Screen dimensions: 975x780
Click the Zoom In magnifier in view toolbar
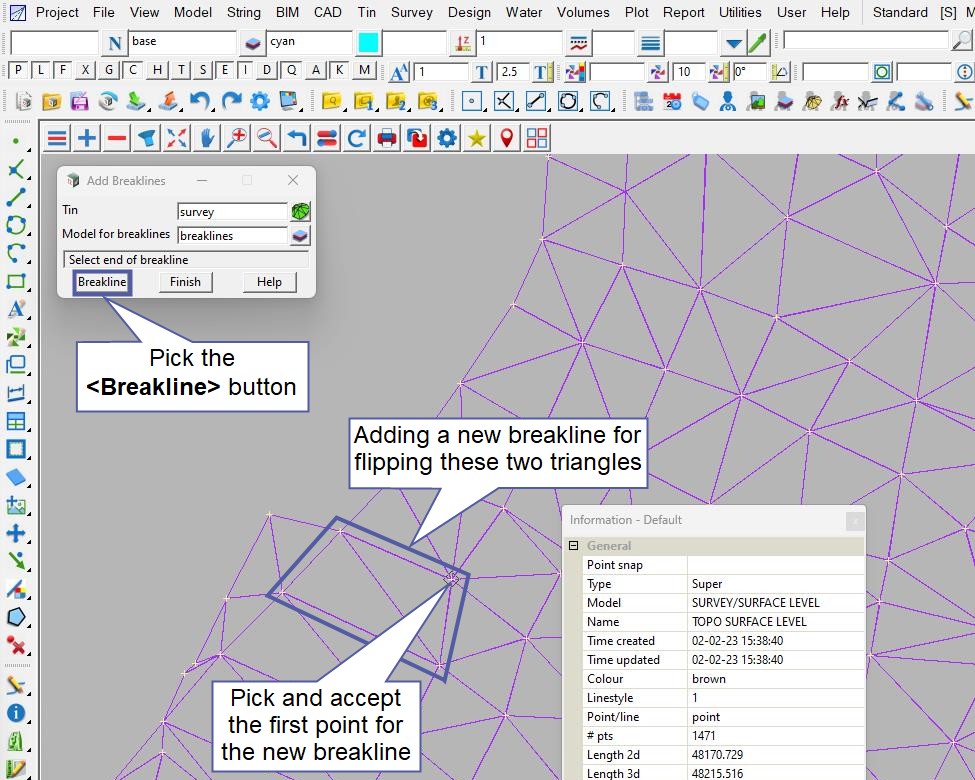pyautogui.click(x=237, y=138)
